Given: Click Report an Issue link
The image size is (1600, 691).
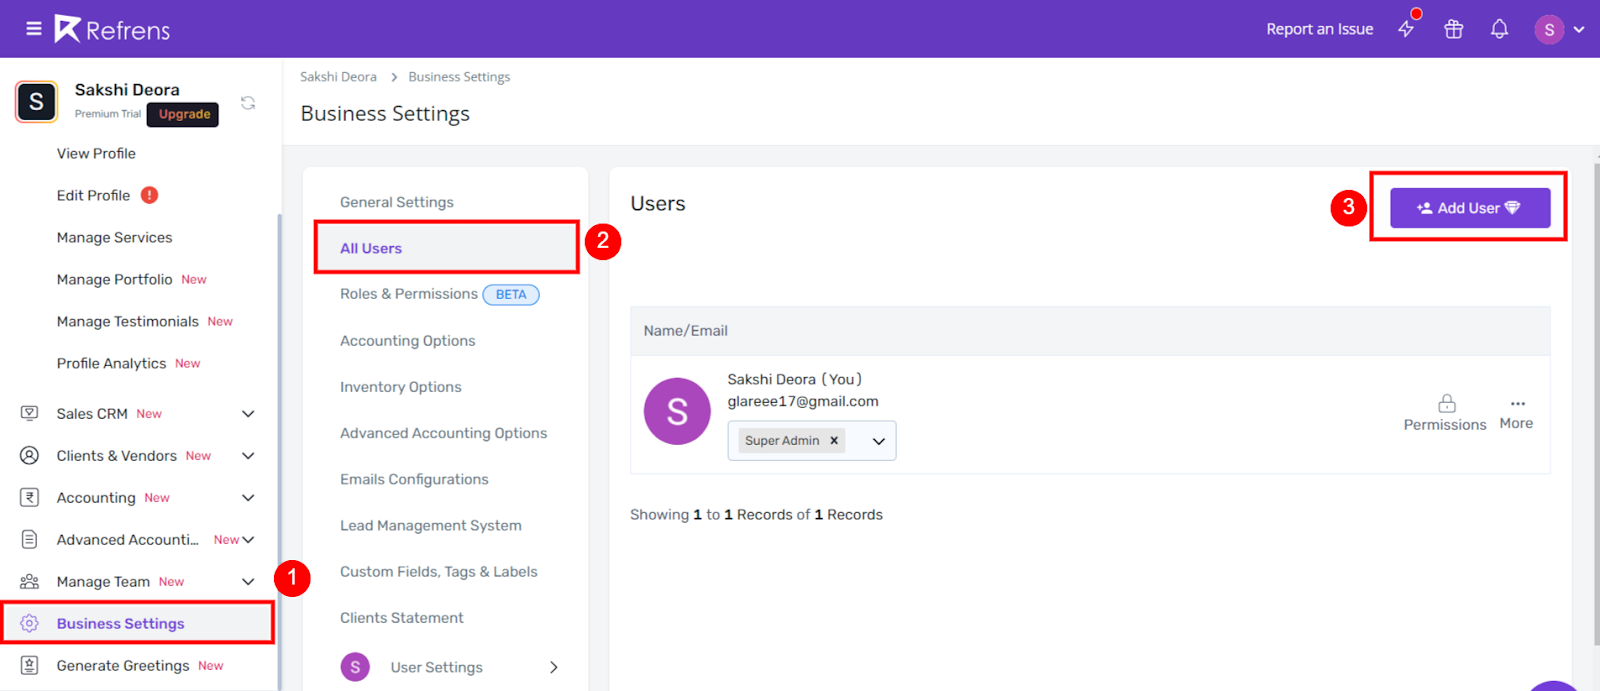Looking at the screenshot, I should coord(1319,29).
